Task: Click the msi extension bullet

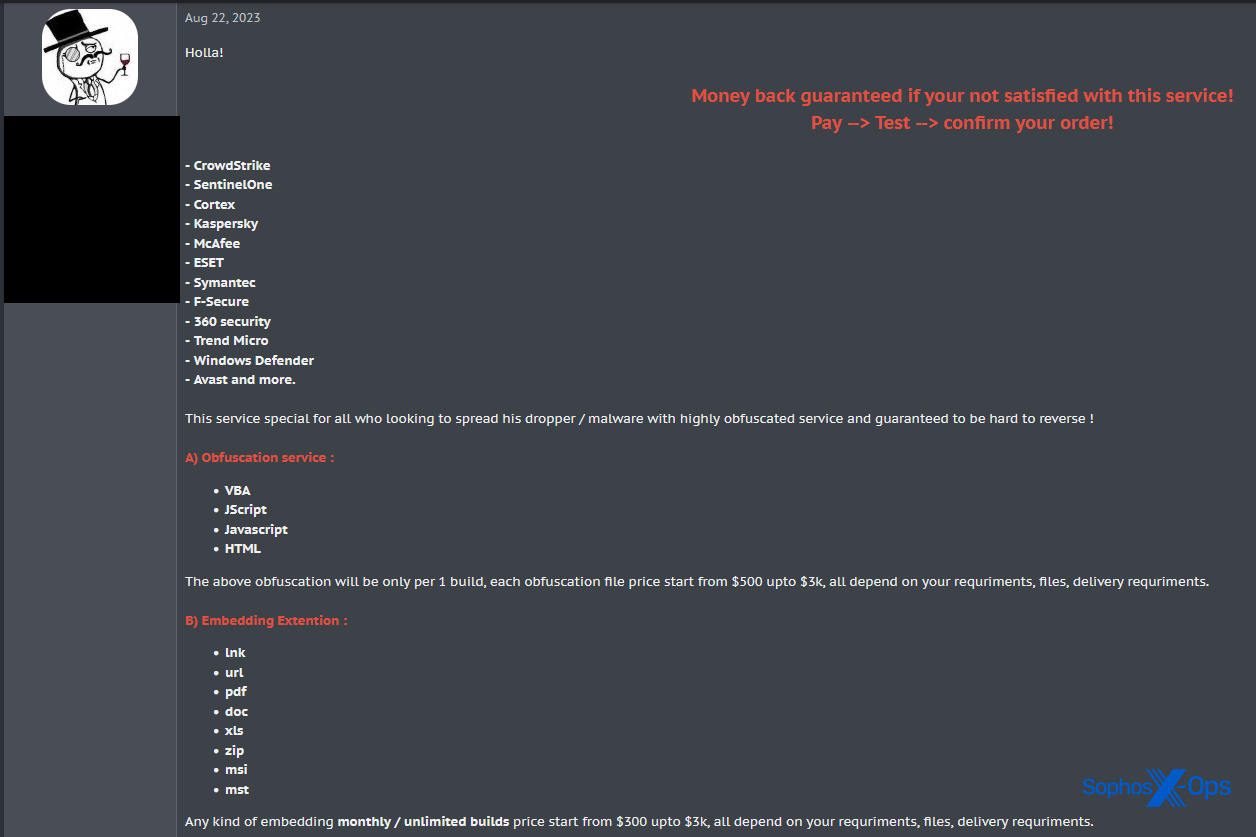Action: tap(236, 770)
